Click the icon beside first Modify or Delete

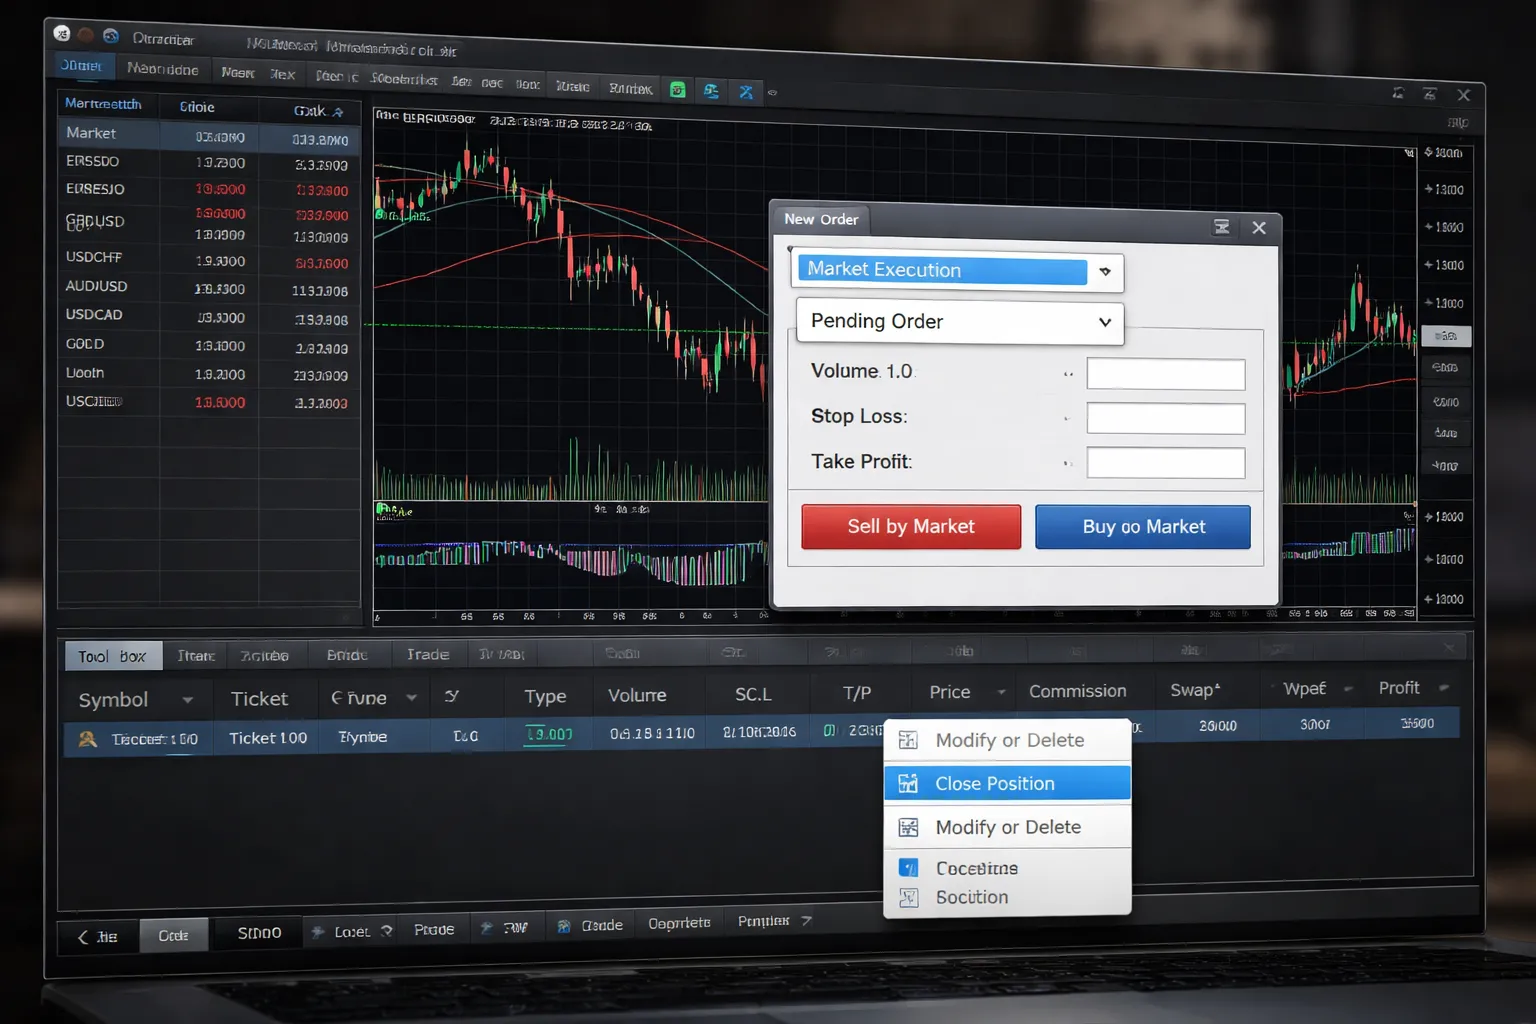[x=908, y=740]
